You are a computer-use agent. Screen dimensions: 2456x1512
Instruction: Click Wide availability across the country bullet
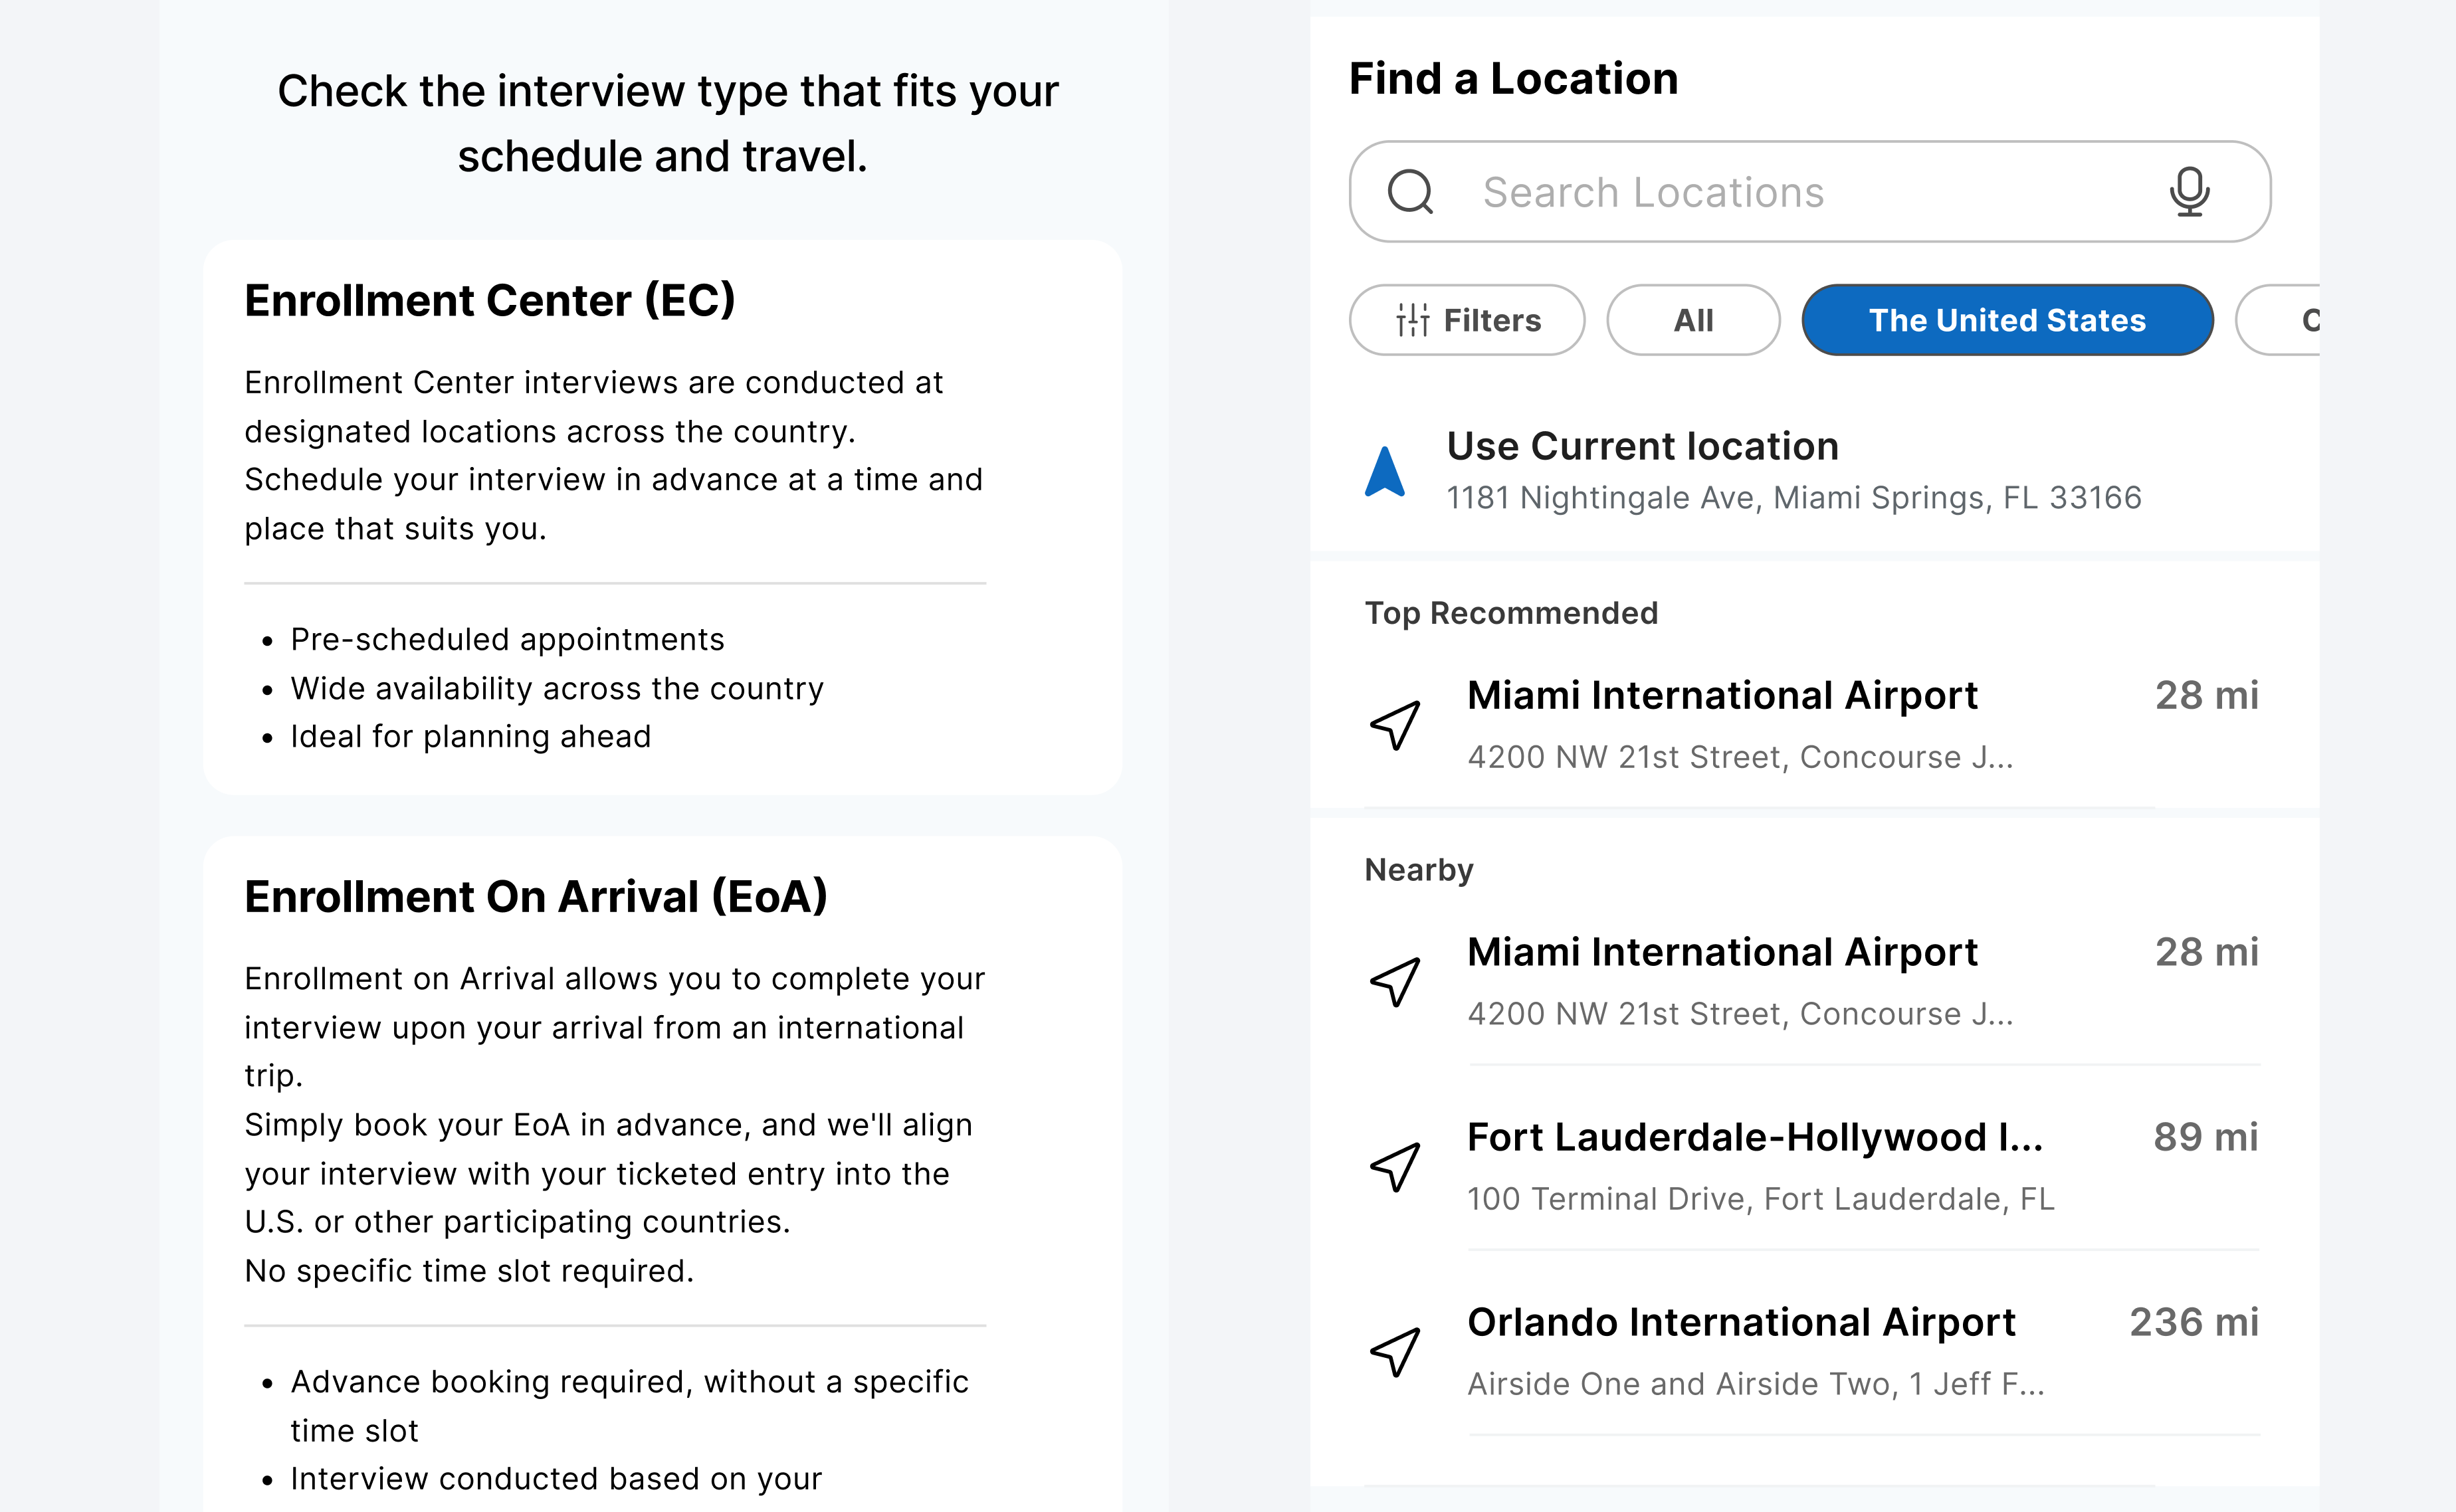pos(557,689)
